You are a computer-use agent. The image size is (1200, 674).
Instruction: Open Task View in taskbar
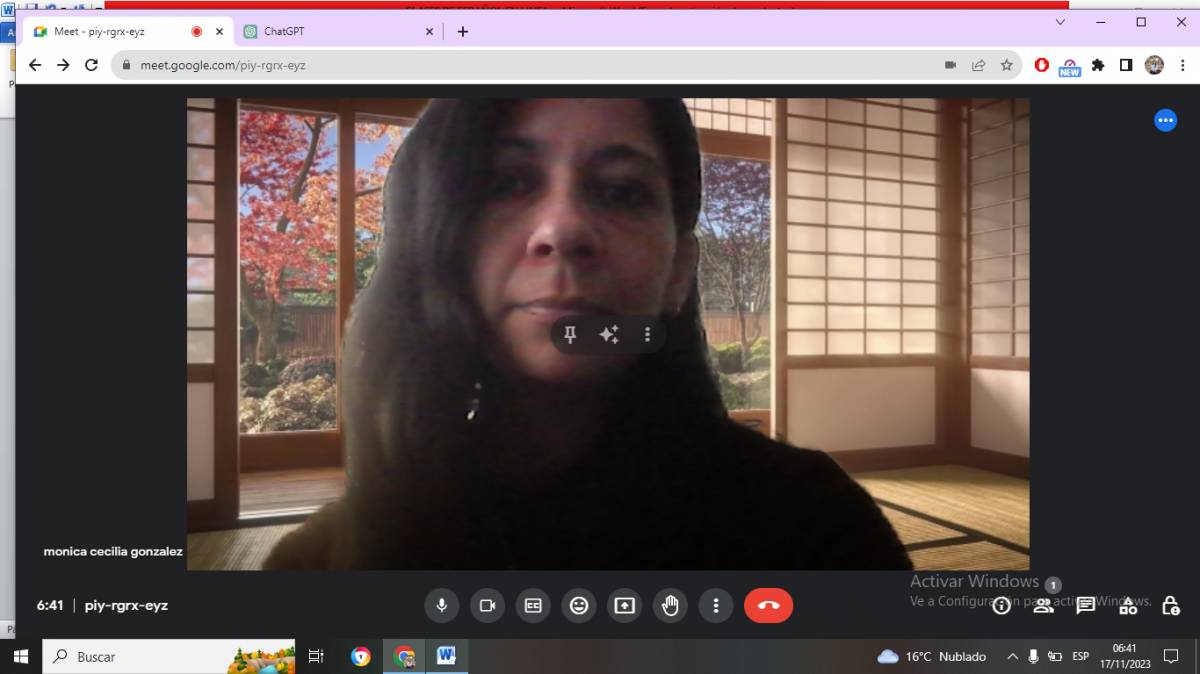click(316, 656)
